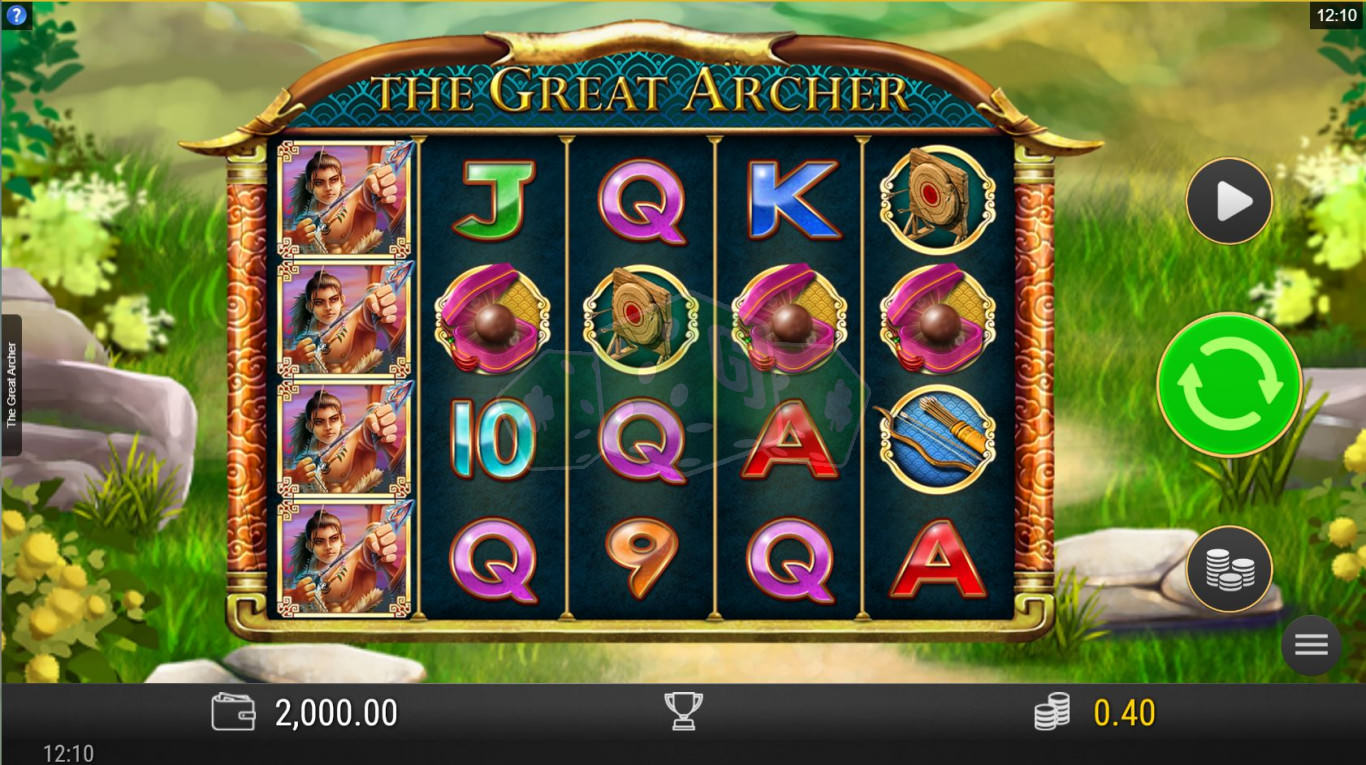This screenshot has height=765, width=1366.
Task: Click the green J symbol
Action: tap(493, 201)
